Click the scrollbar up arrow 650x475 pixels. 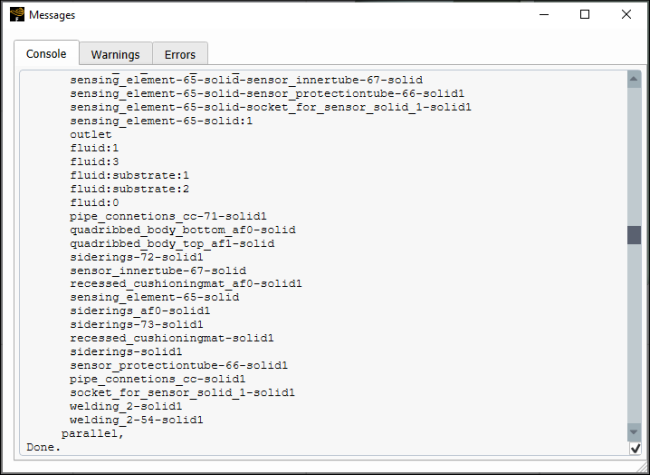(634, 79)
